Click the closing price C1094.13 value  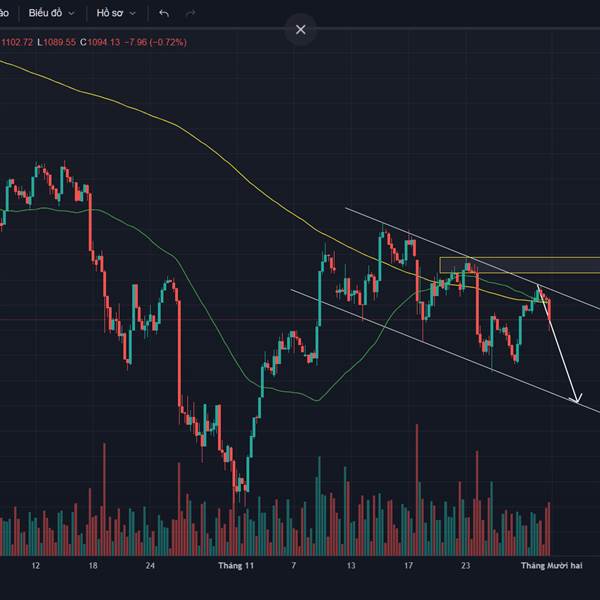point(100,42)
